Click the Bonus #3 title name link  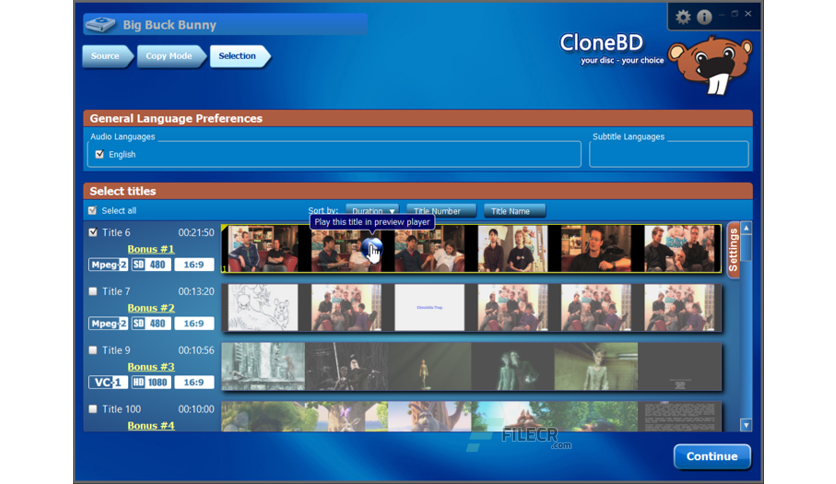click(151, 367)
